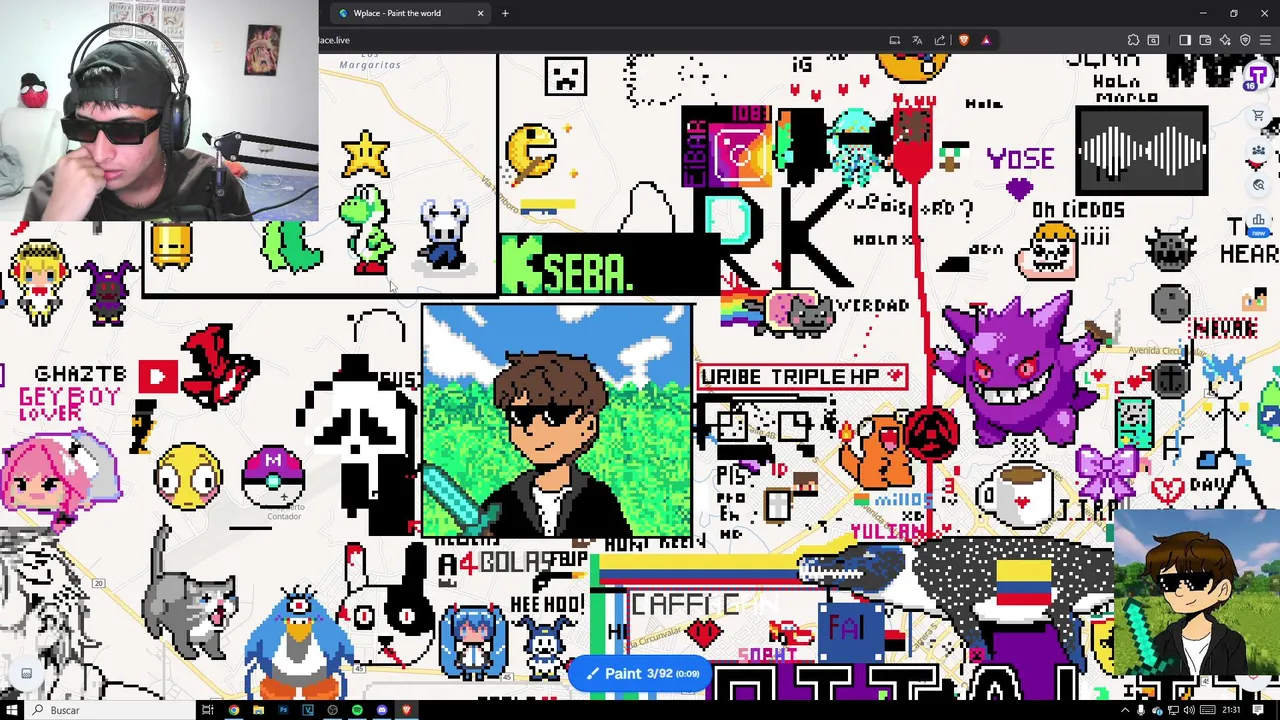Open the Windows Start menu
Screen dimensions: 1280x720
click(12, 710)
